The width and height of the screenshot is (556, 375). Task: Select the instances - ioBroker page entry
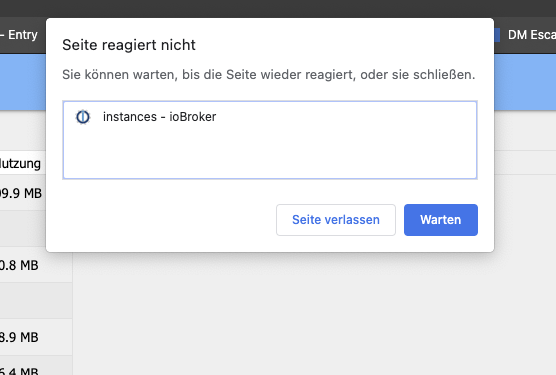point(270,117)
